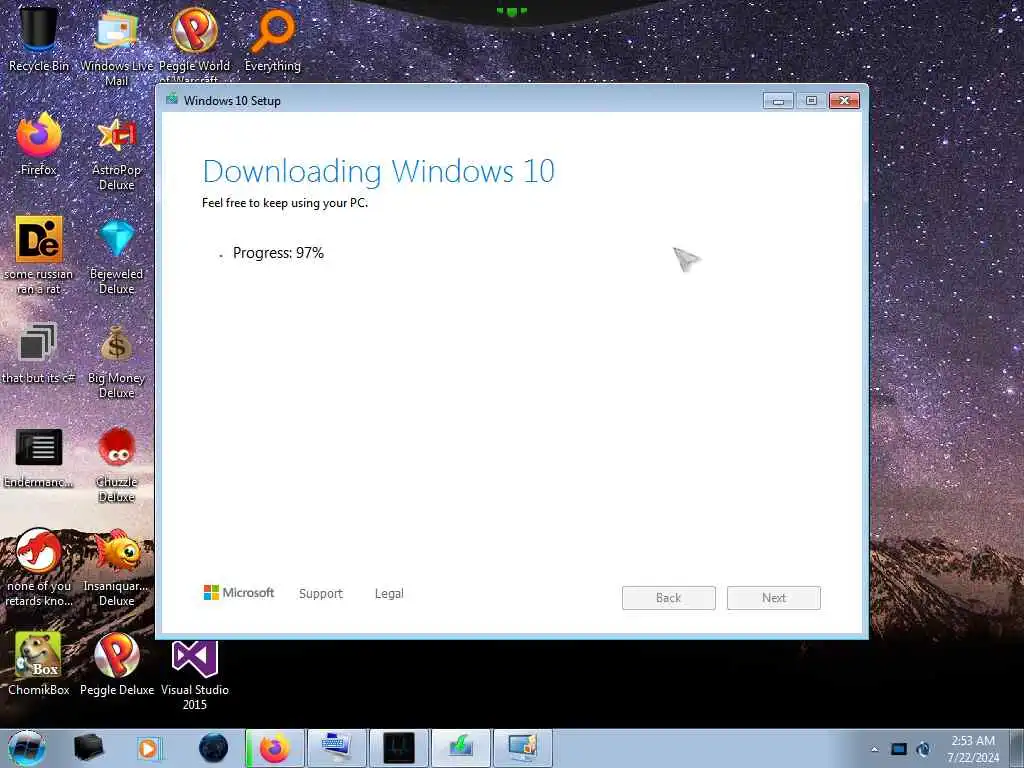
Task: Open the clock showing 2:53 AM
Action: coord(973,748)
